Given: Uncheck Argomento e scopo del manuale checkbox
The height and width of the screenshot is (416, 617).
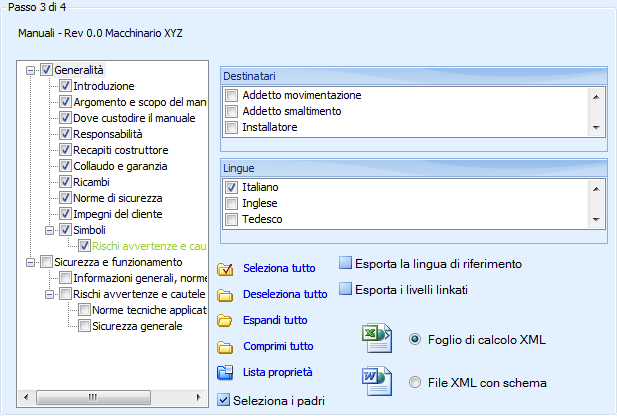Looking at the screenshot, I should pos(65,102).
